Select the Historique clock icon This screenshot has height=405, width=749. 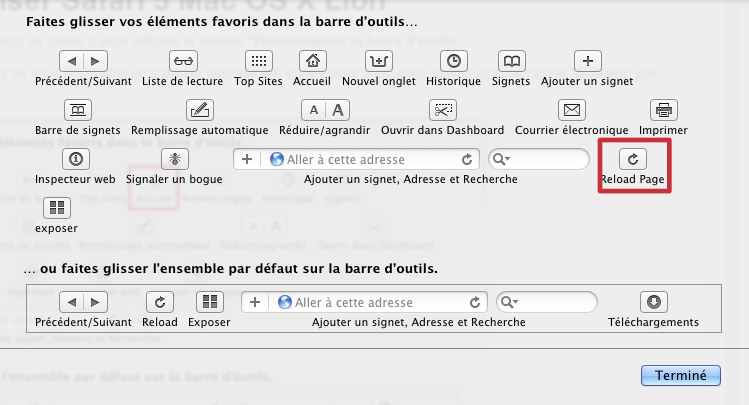tap(453, 61)
